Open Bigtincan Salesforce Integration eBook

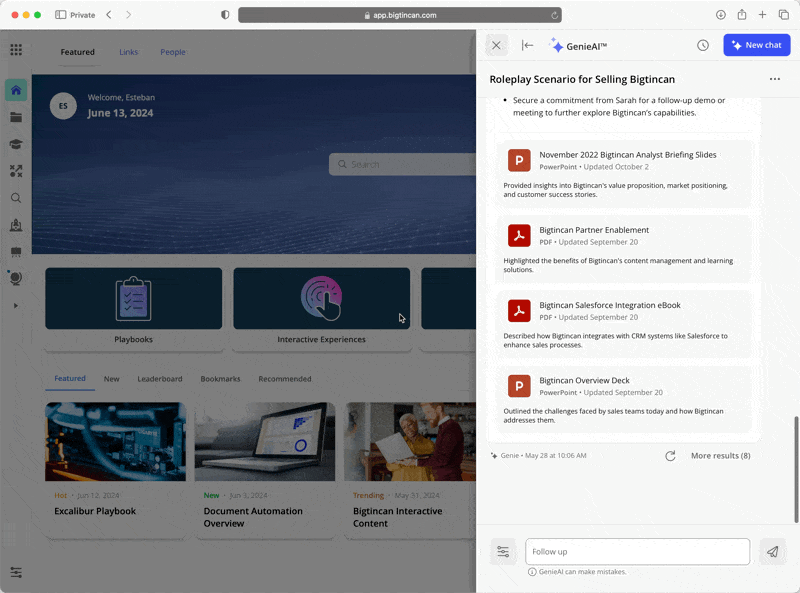pos(623,324)
